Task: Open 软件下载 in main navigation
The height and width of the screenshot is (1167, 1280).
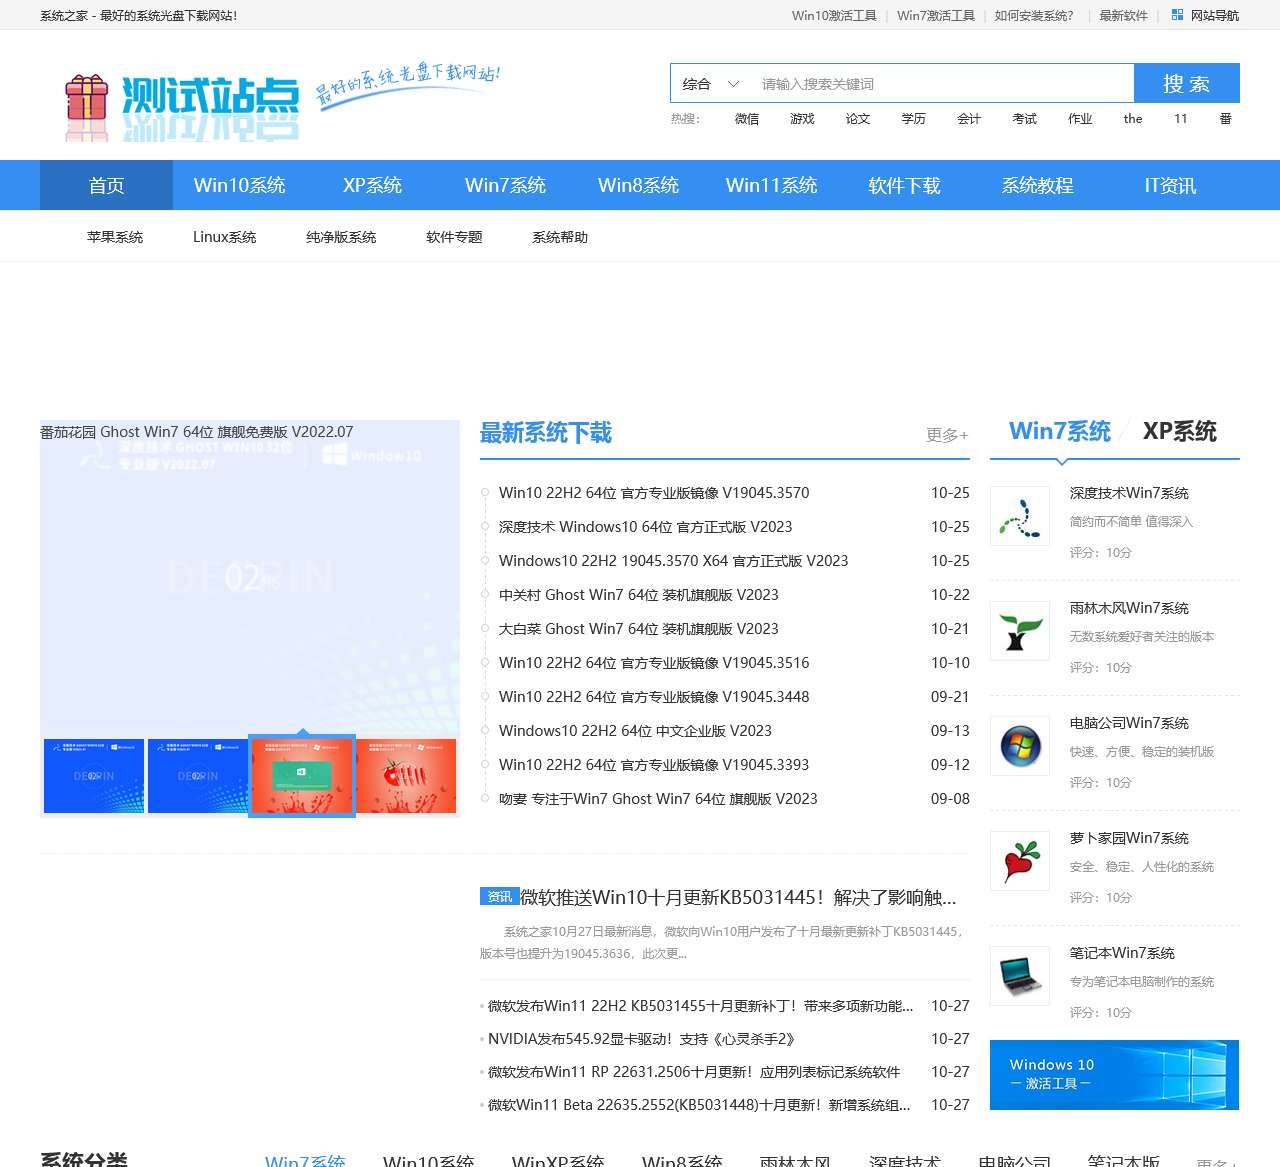Action: (904, 185)
